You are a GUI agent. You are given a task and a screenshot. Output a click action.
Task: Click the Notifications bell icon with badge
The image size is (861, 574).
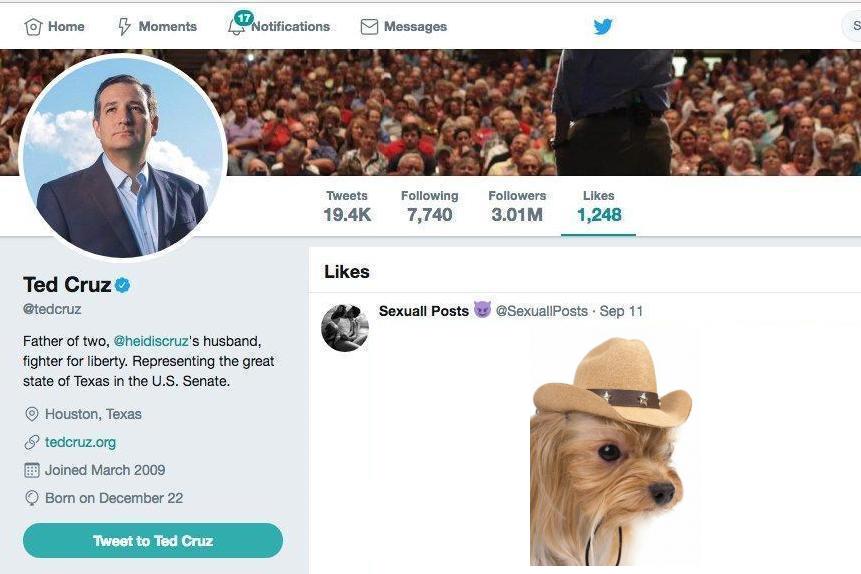(237, 26)
